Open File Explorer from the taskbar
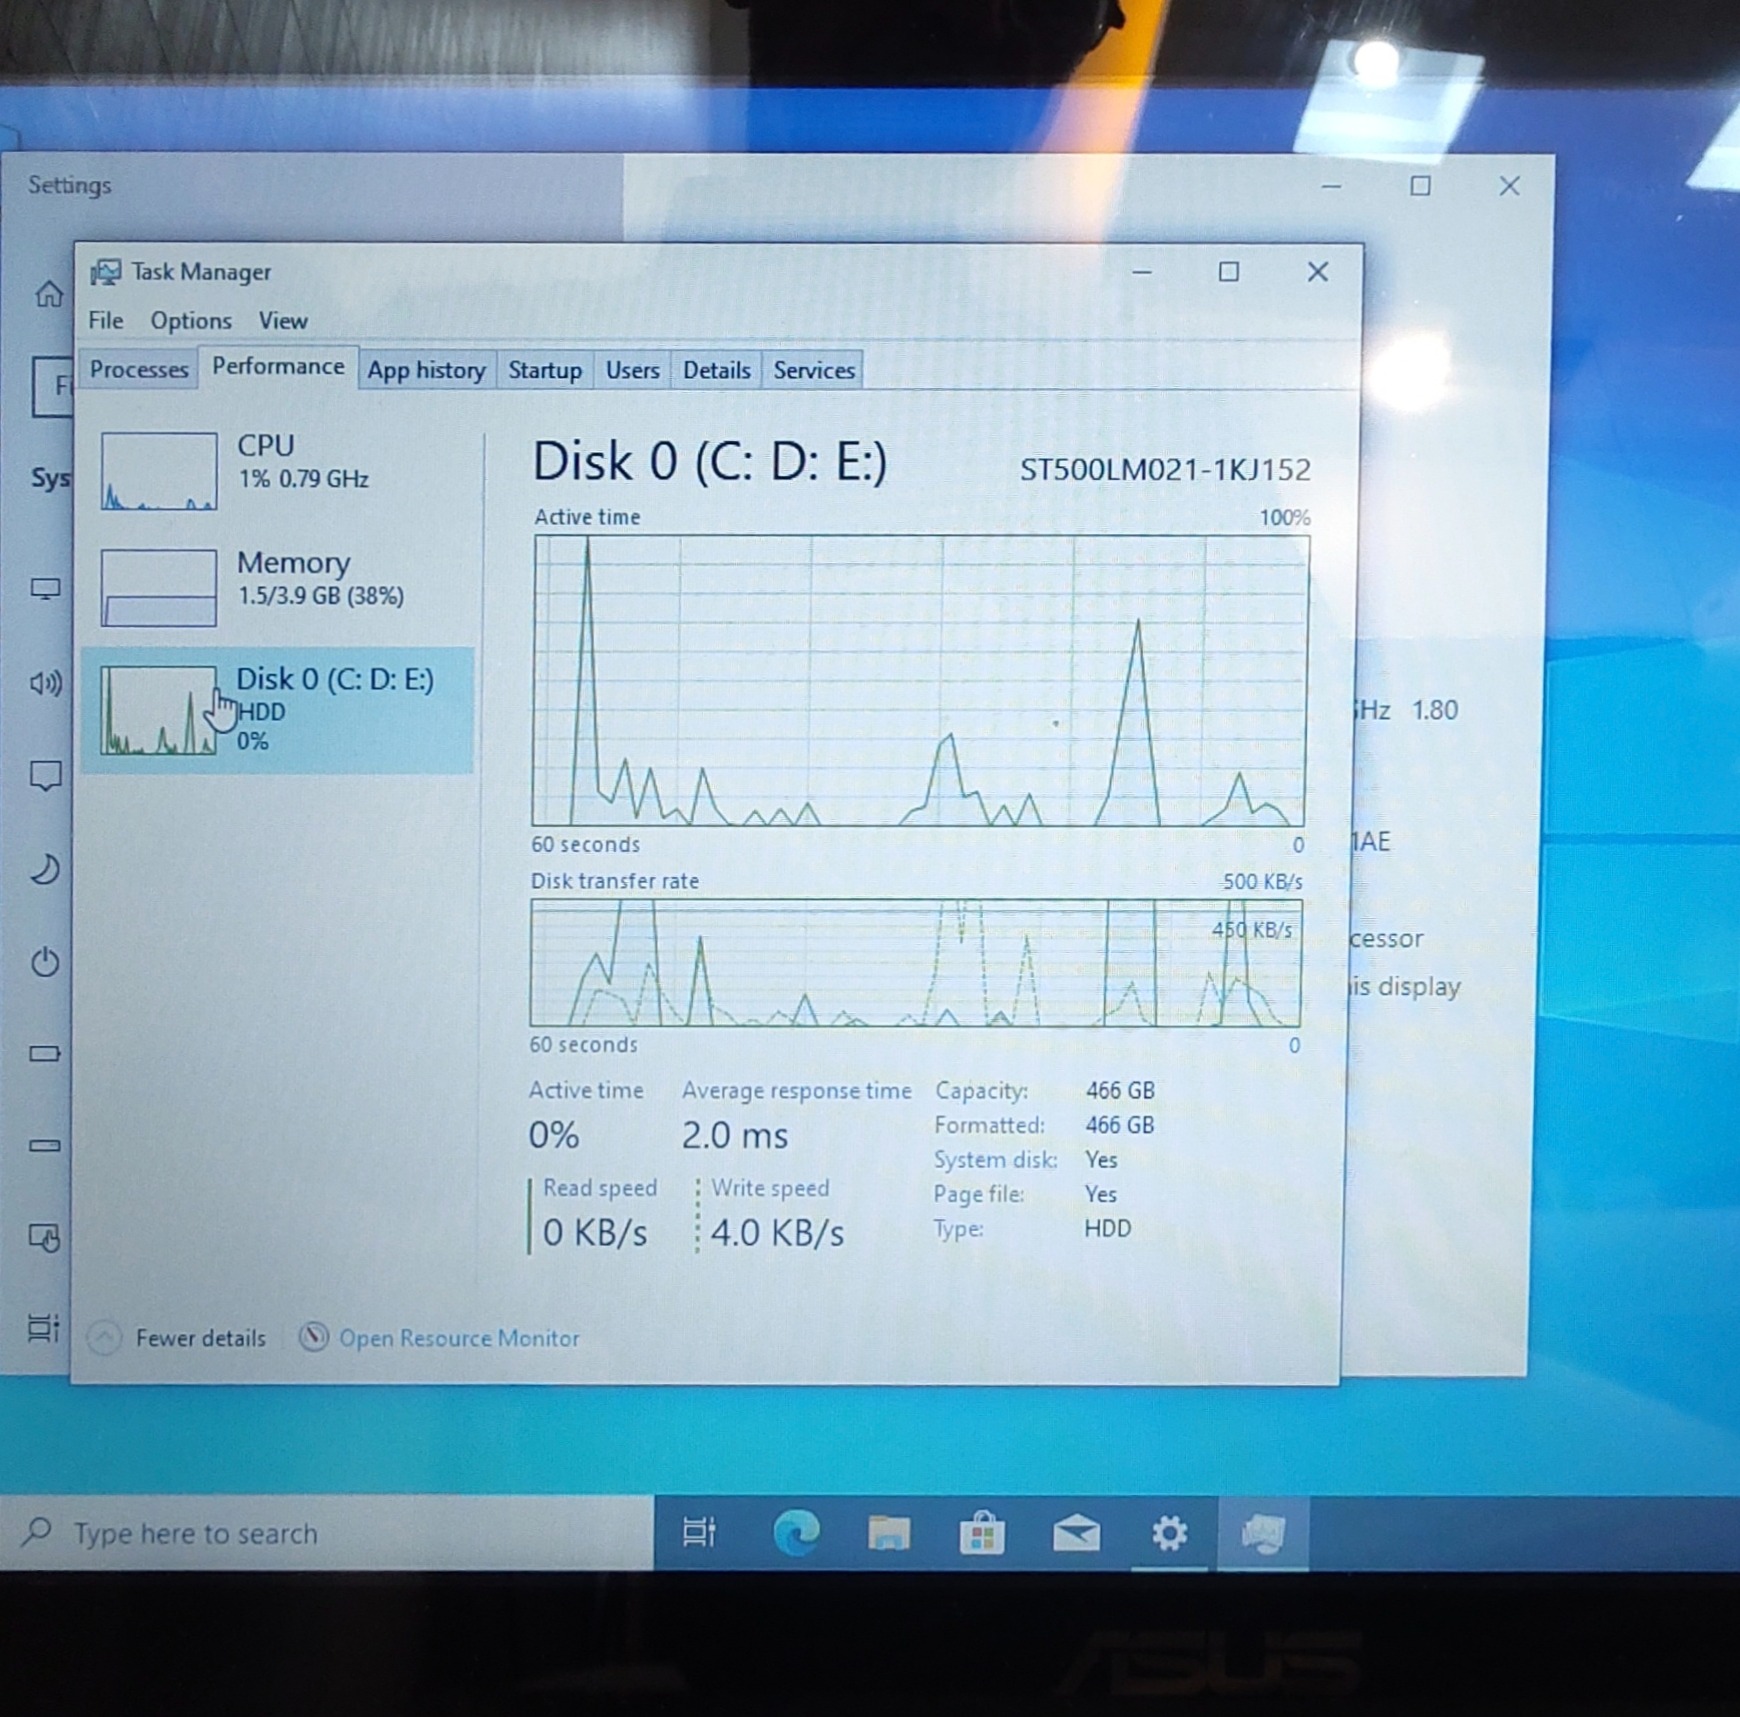The width and height of the screenshot is (1740, 1717). click(x=888, y=1533)
